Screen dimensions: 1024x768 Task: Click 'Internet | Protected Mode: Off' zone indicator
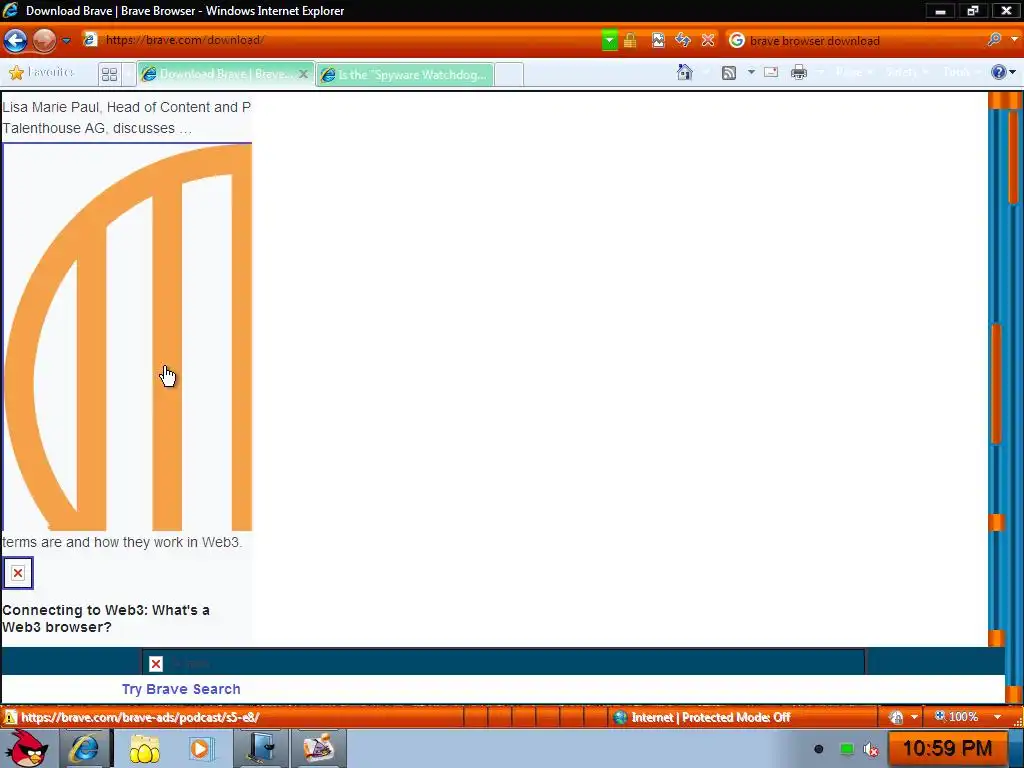coord(702,717)
